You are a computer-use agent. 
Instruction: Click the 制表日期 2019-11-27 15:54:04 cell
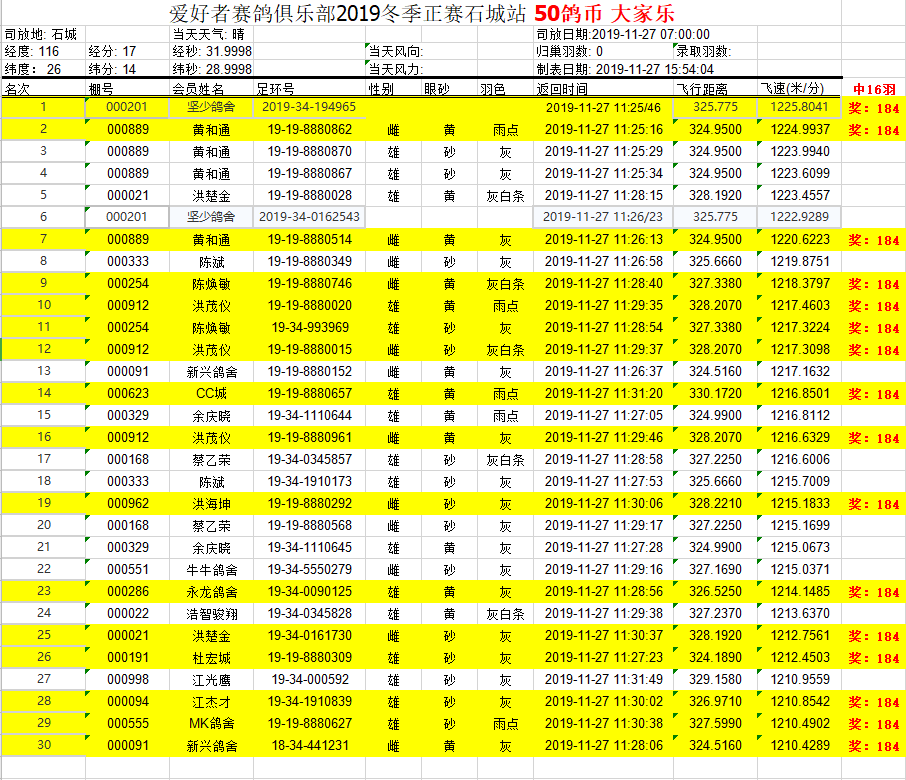625,69
